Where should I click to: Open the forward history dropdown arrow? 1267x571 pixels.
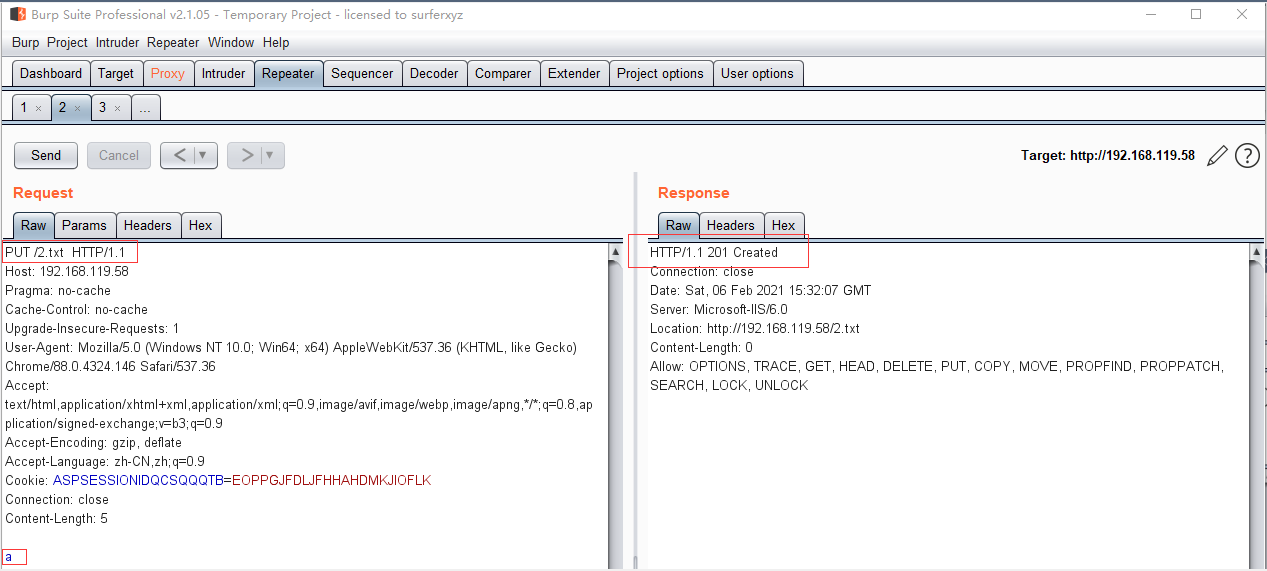271,155
